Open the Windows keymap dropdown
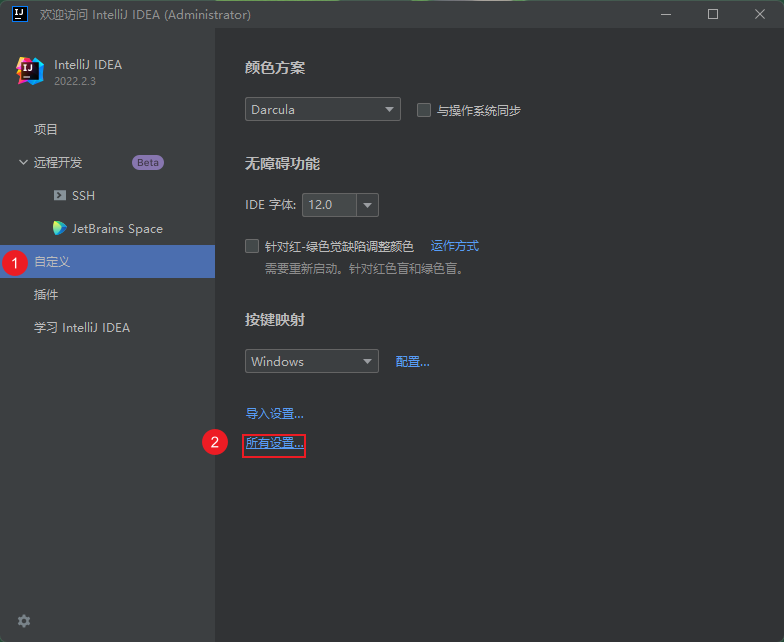The image size is (784, 642). pyautogui.click(x=312, y=361)
